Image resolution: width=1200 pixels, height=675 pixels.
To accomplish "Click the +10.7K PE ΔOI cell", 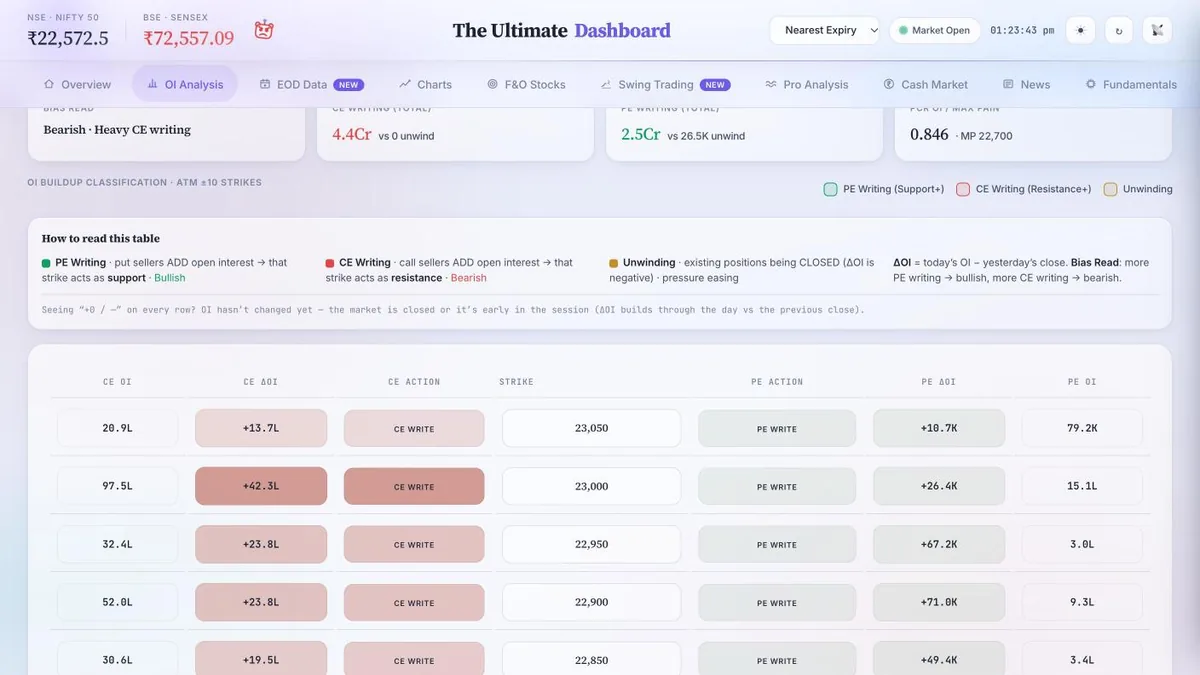I will 939,428.
